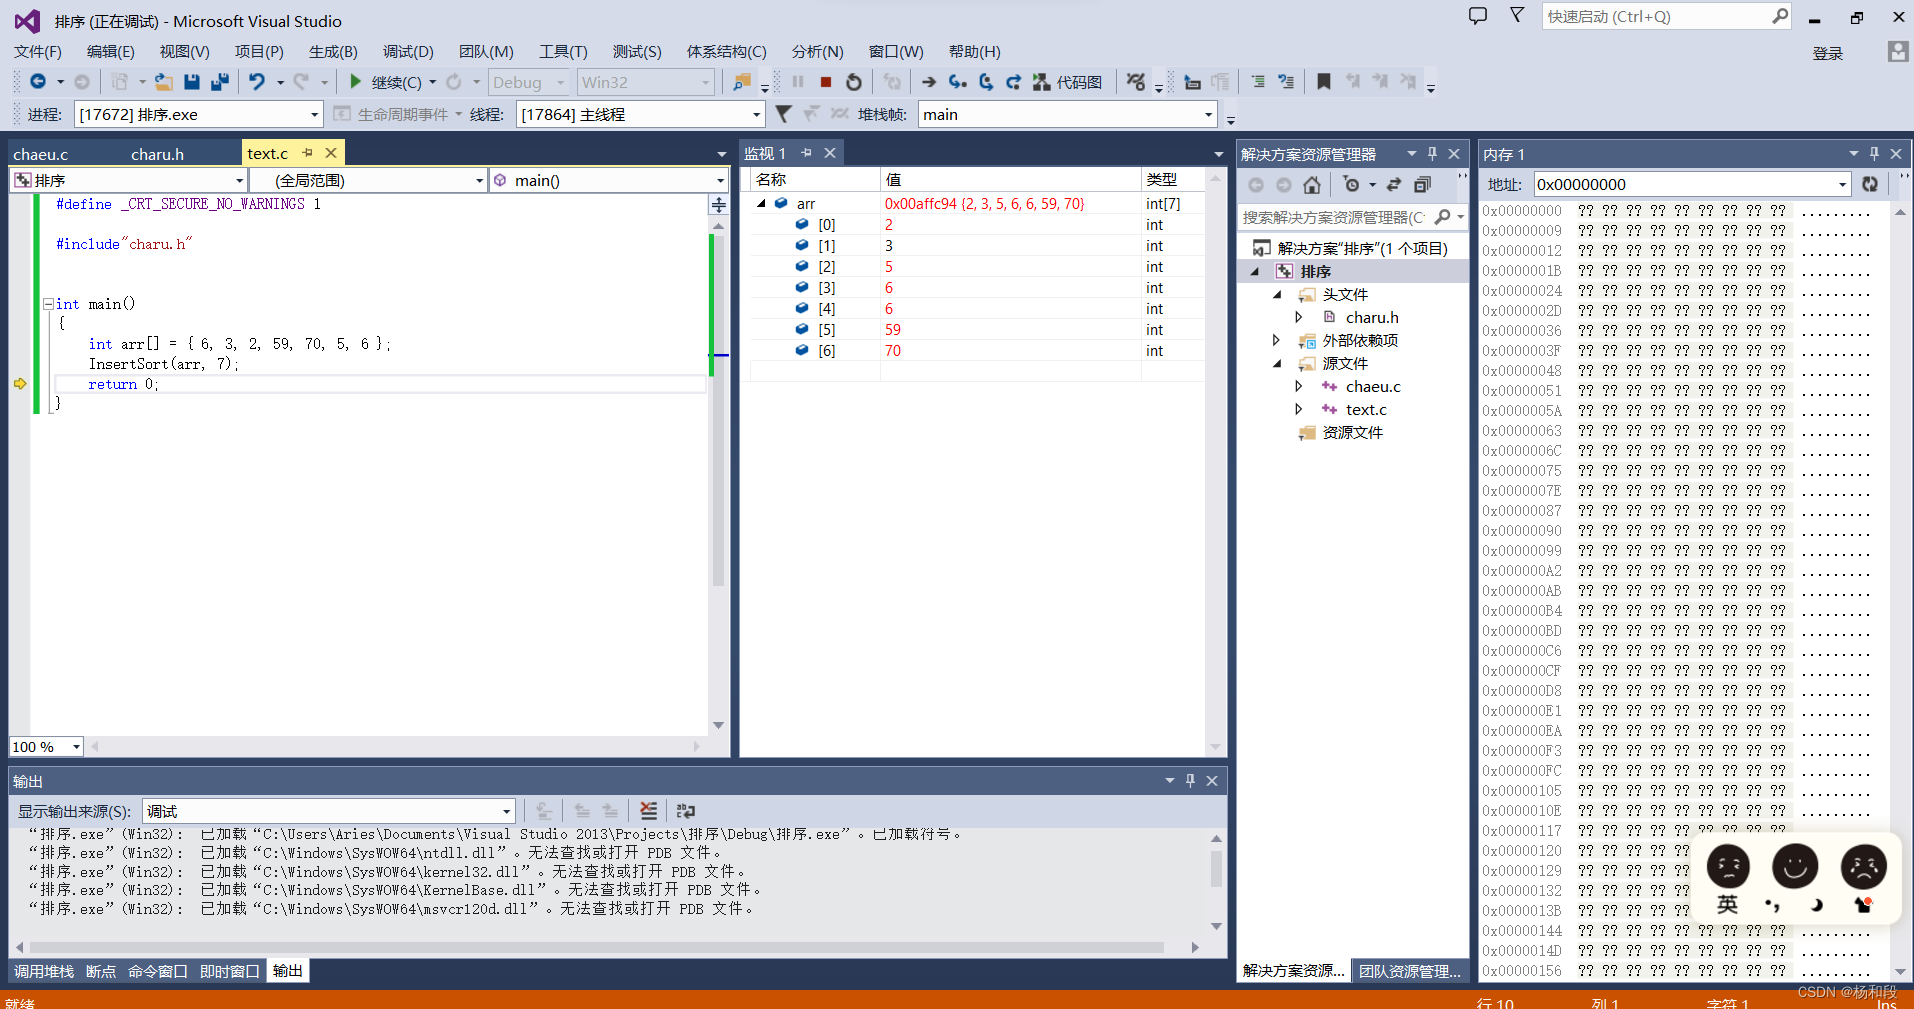1914x1009 pixels.
Task: Open the 生成(B) menu
Action: tap(333, 51)
